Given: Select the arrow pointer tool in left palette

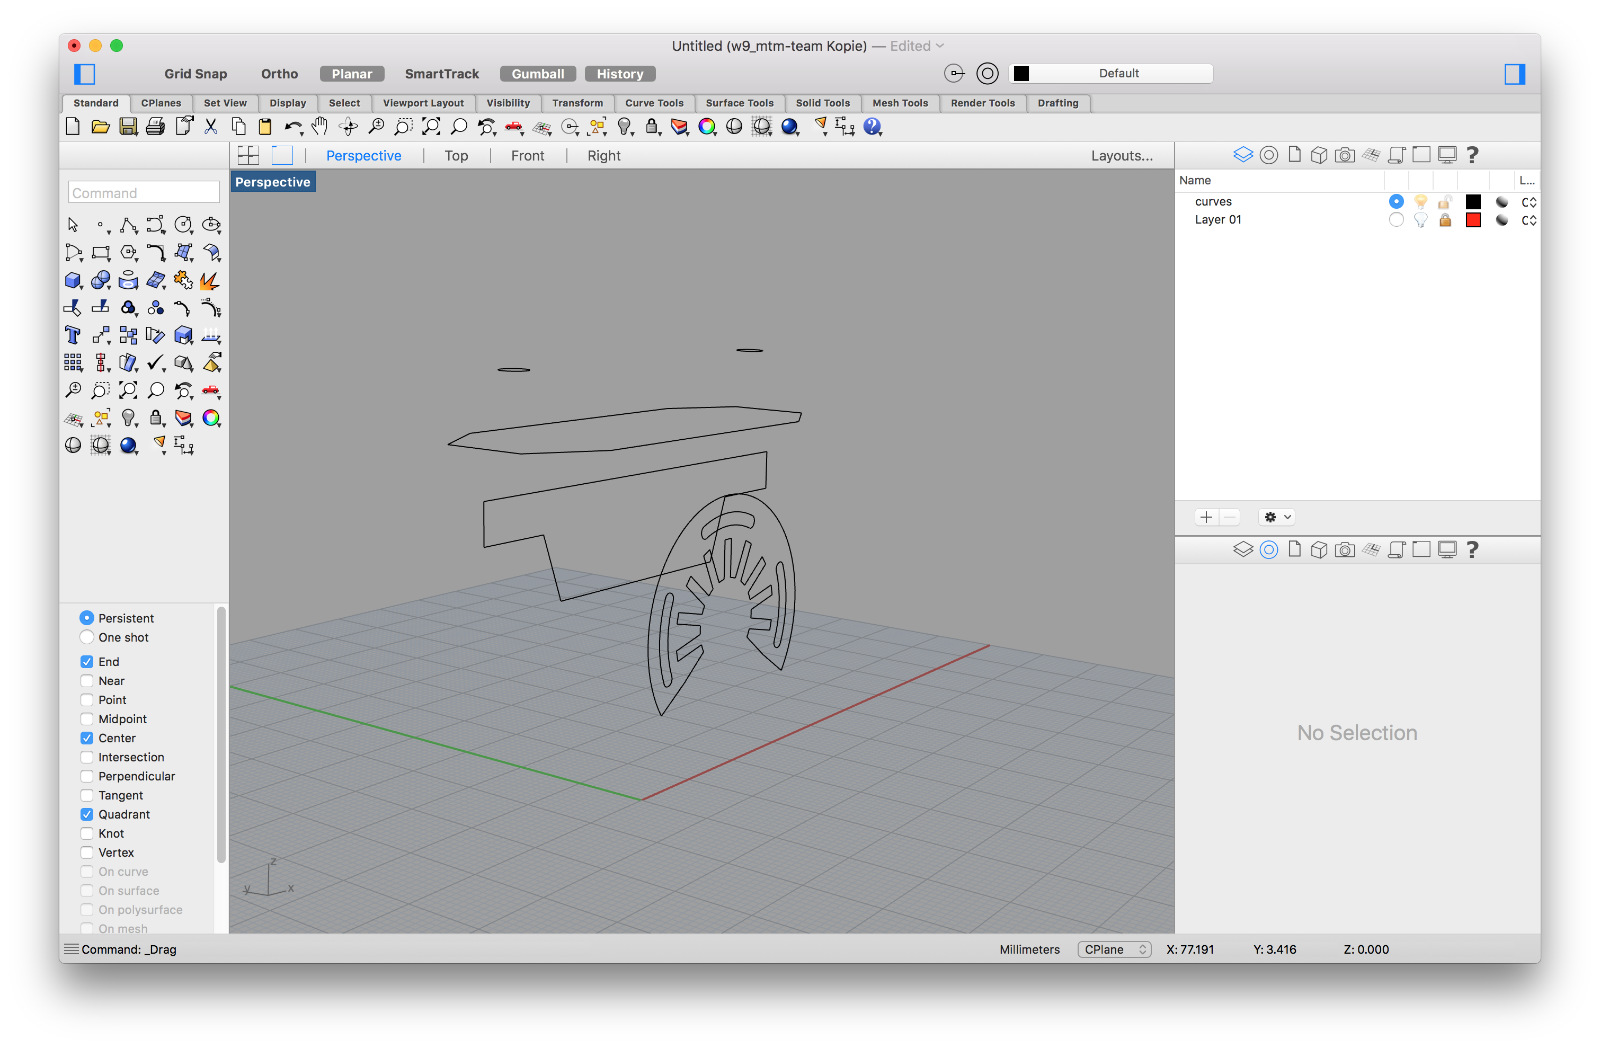Looking at the screenshot, I should click(73, 225).
